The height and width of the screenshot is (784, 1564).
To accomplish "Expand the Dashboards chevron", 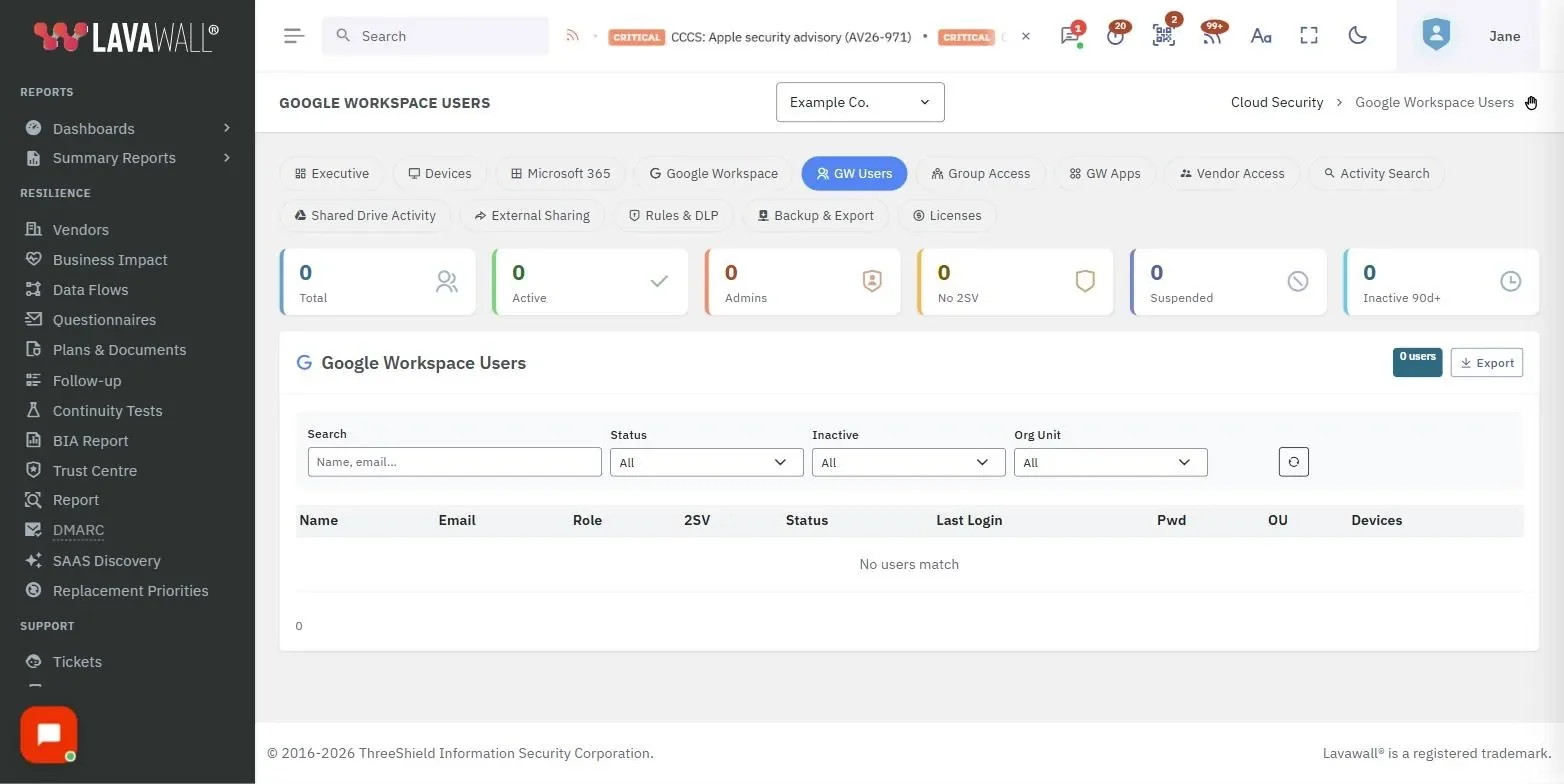I will (x=227, y=128).
